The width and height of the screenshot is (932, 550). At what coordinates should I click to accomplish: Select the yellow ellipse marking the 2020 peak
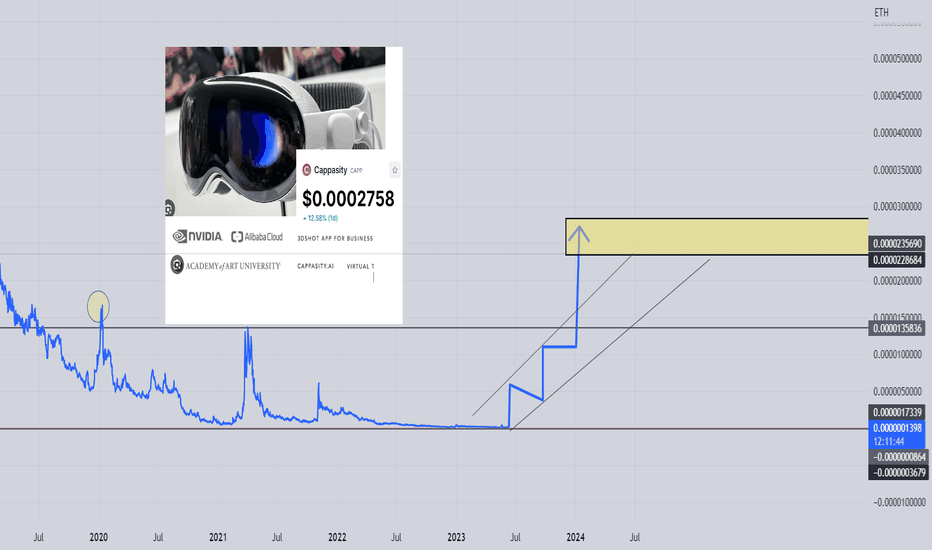[98, 306]
